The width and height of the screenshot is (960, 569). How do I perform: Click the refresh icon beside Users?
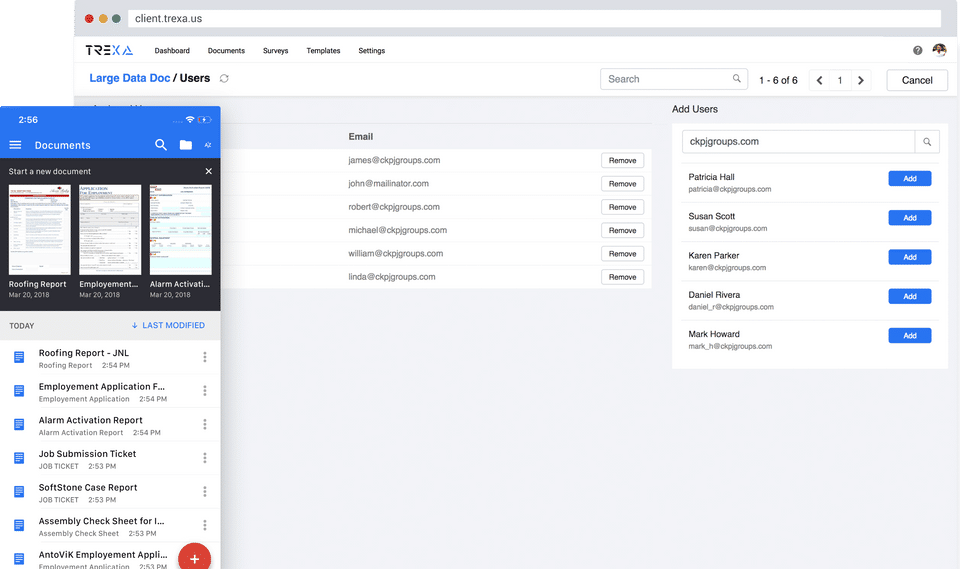(224, 78)
